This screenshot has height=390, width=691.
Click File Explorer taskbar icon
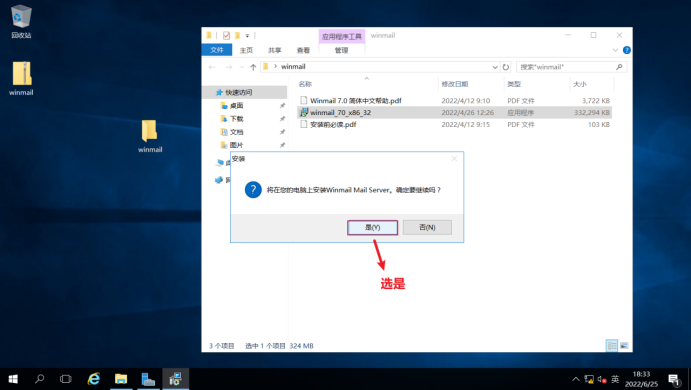point(121,379)
